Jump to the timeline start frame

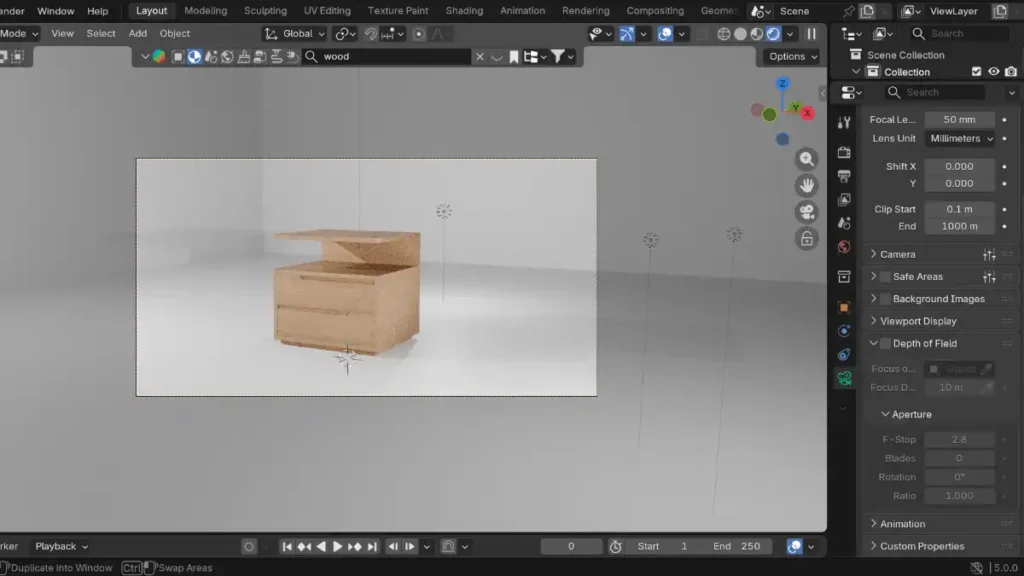[x=287, y=547]
